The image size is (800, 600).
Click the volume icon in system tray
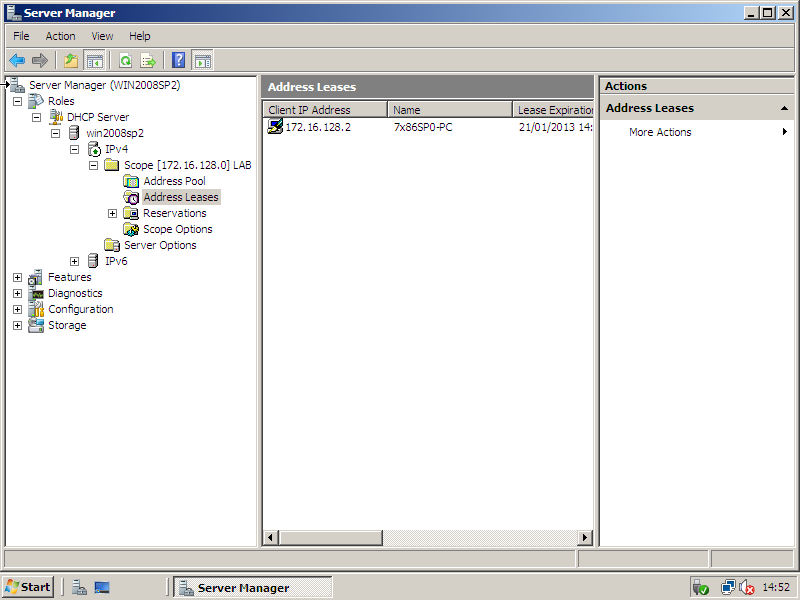(x=746, y=587)
